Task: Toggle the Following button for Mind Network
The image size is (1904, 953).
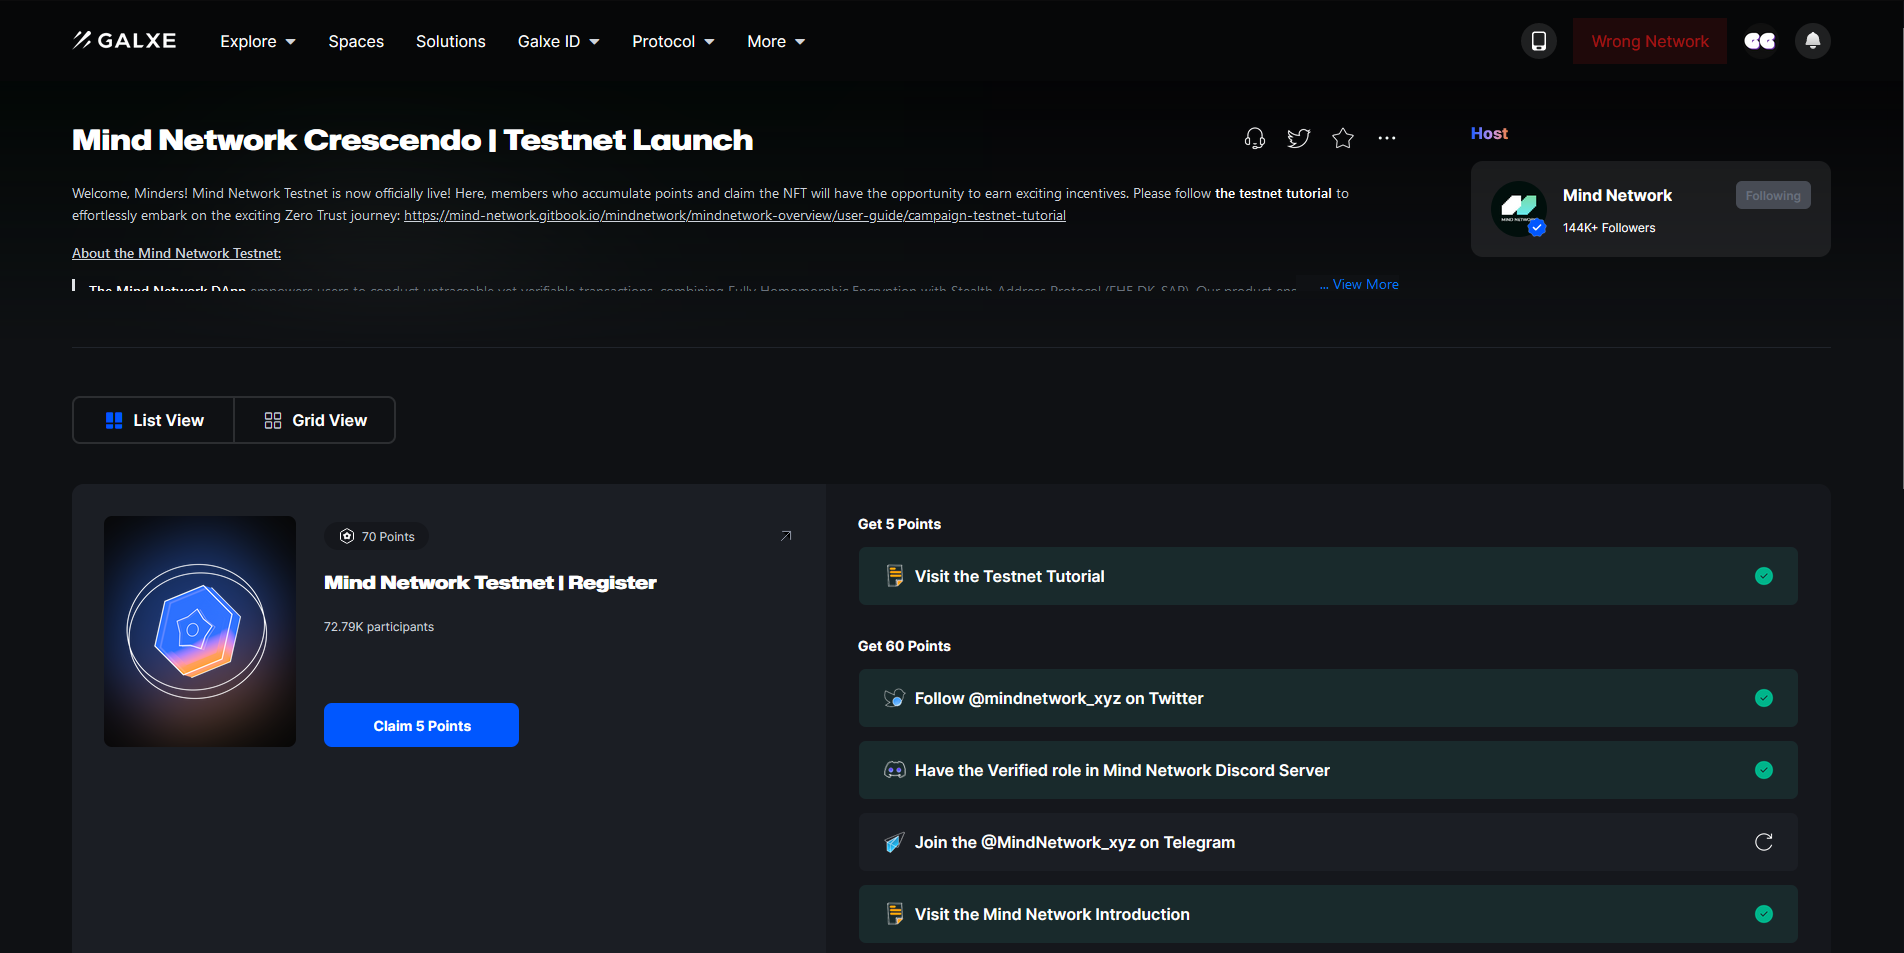Action: tap(1773, 195)
